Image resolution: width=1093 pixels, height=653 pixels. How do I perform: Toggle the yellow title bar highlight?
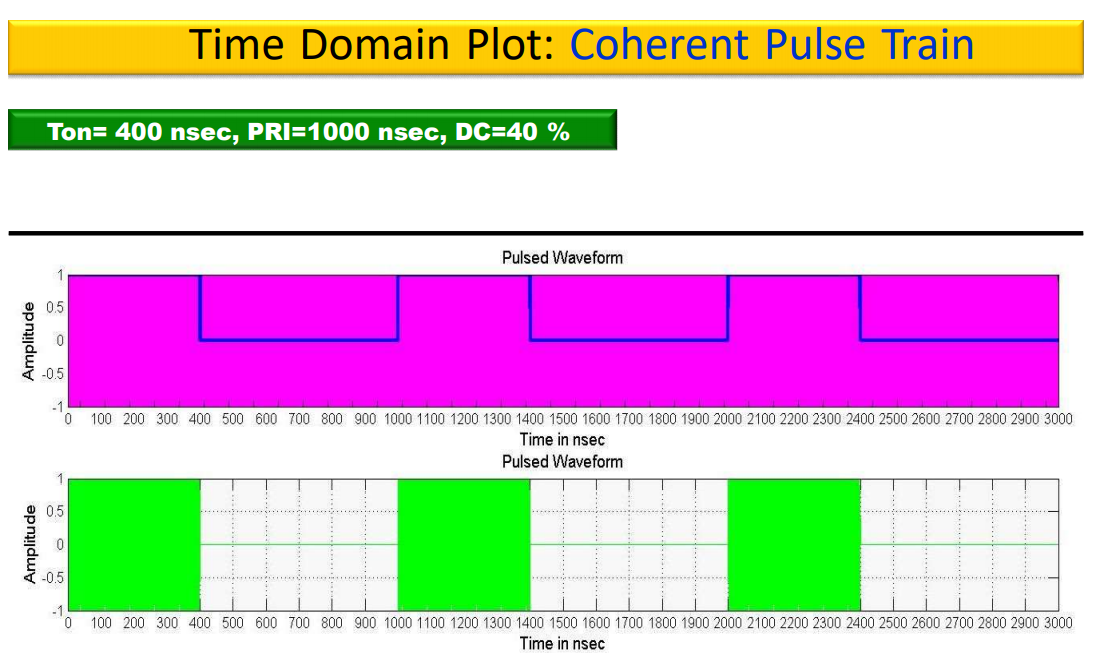coord(546,44)
